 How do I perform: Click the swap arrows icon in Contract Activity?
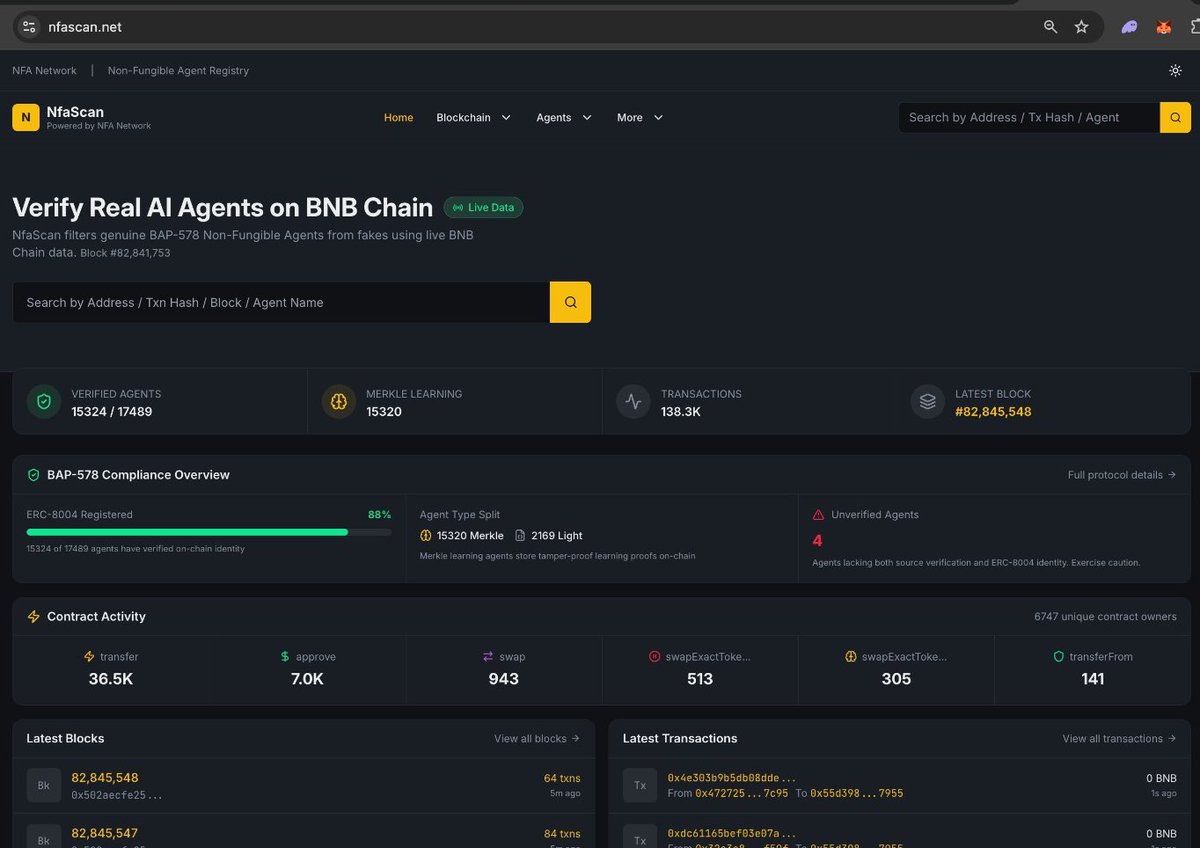click(486, 656)
